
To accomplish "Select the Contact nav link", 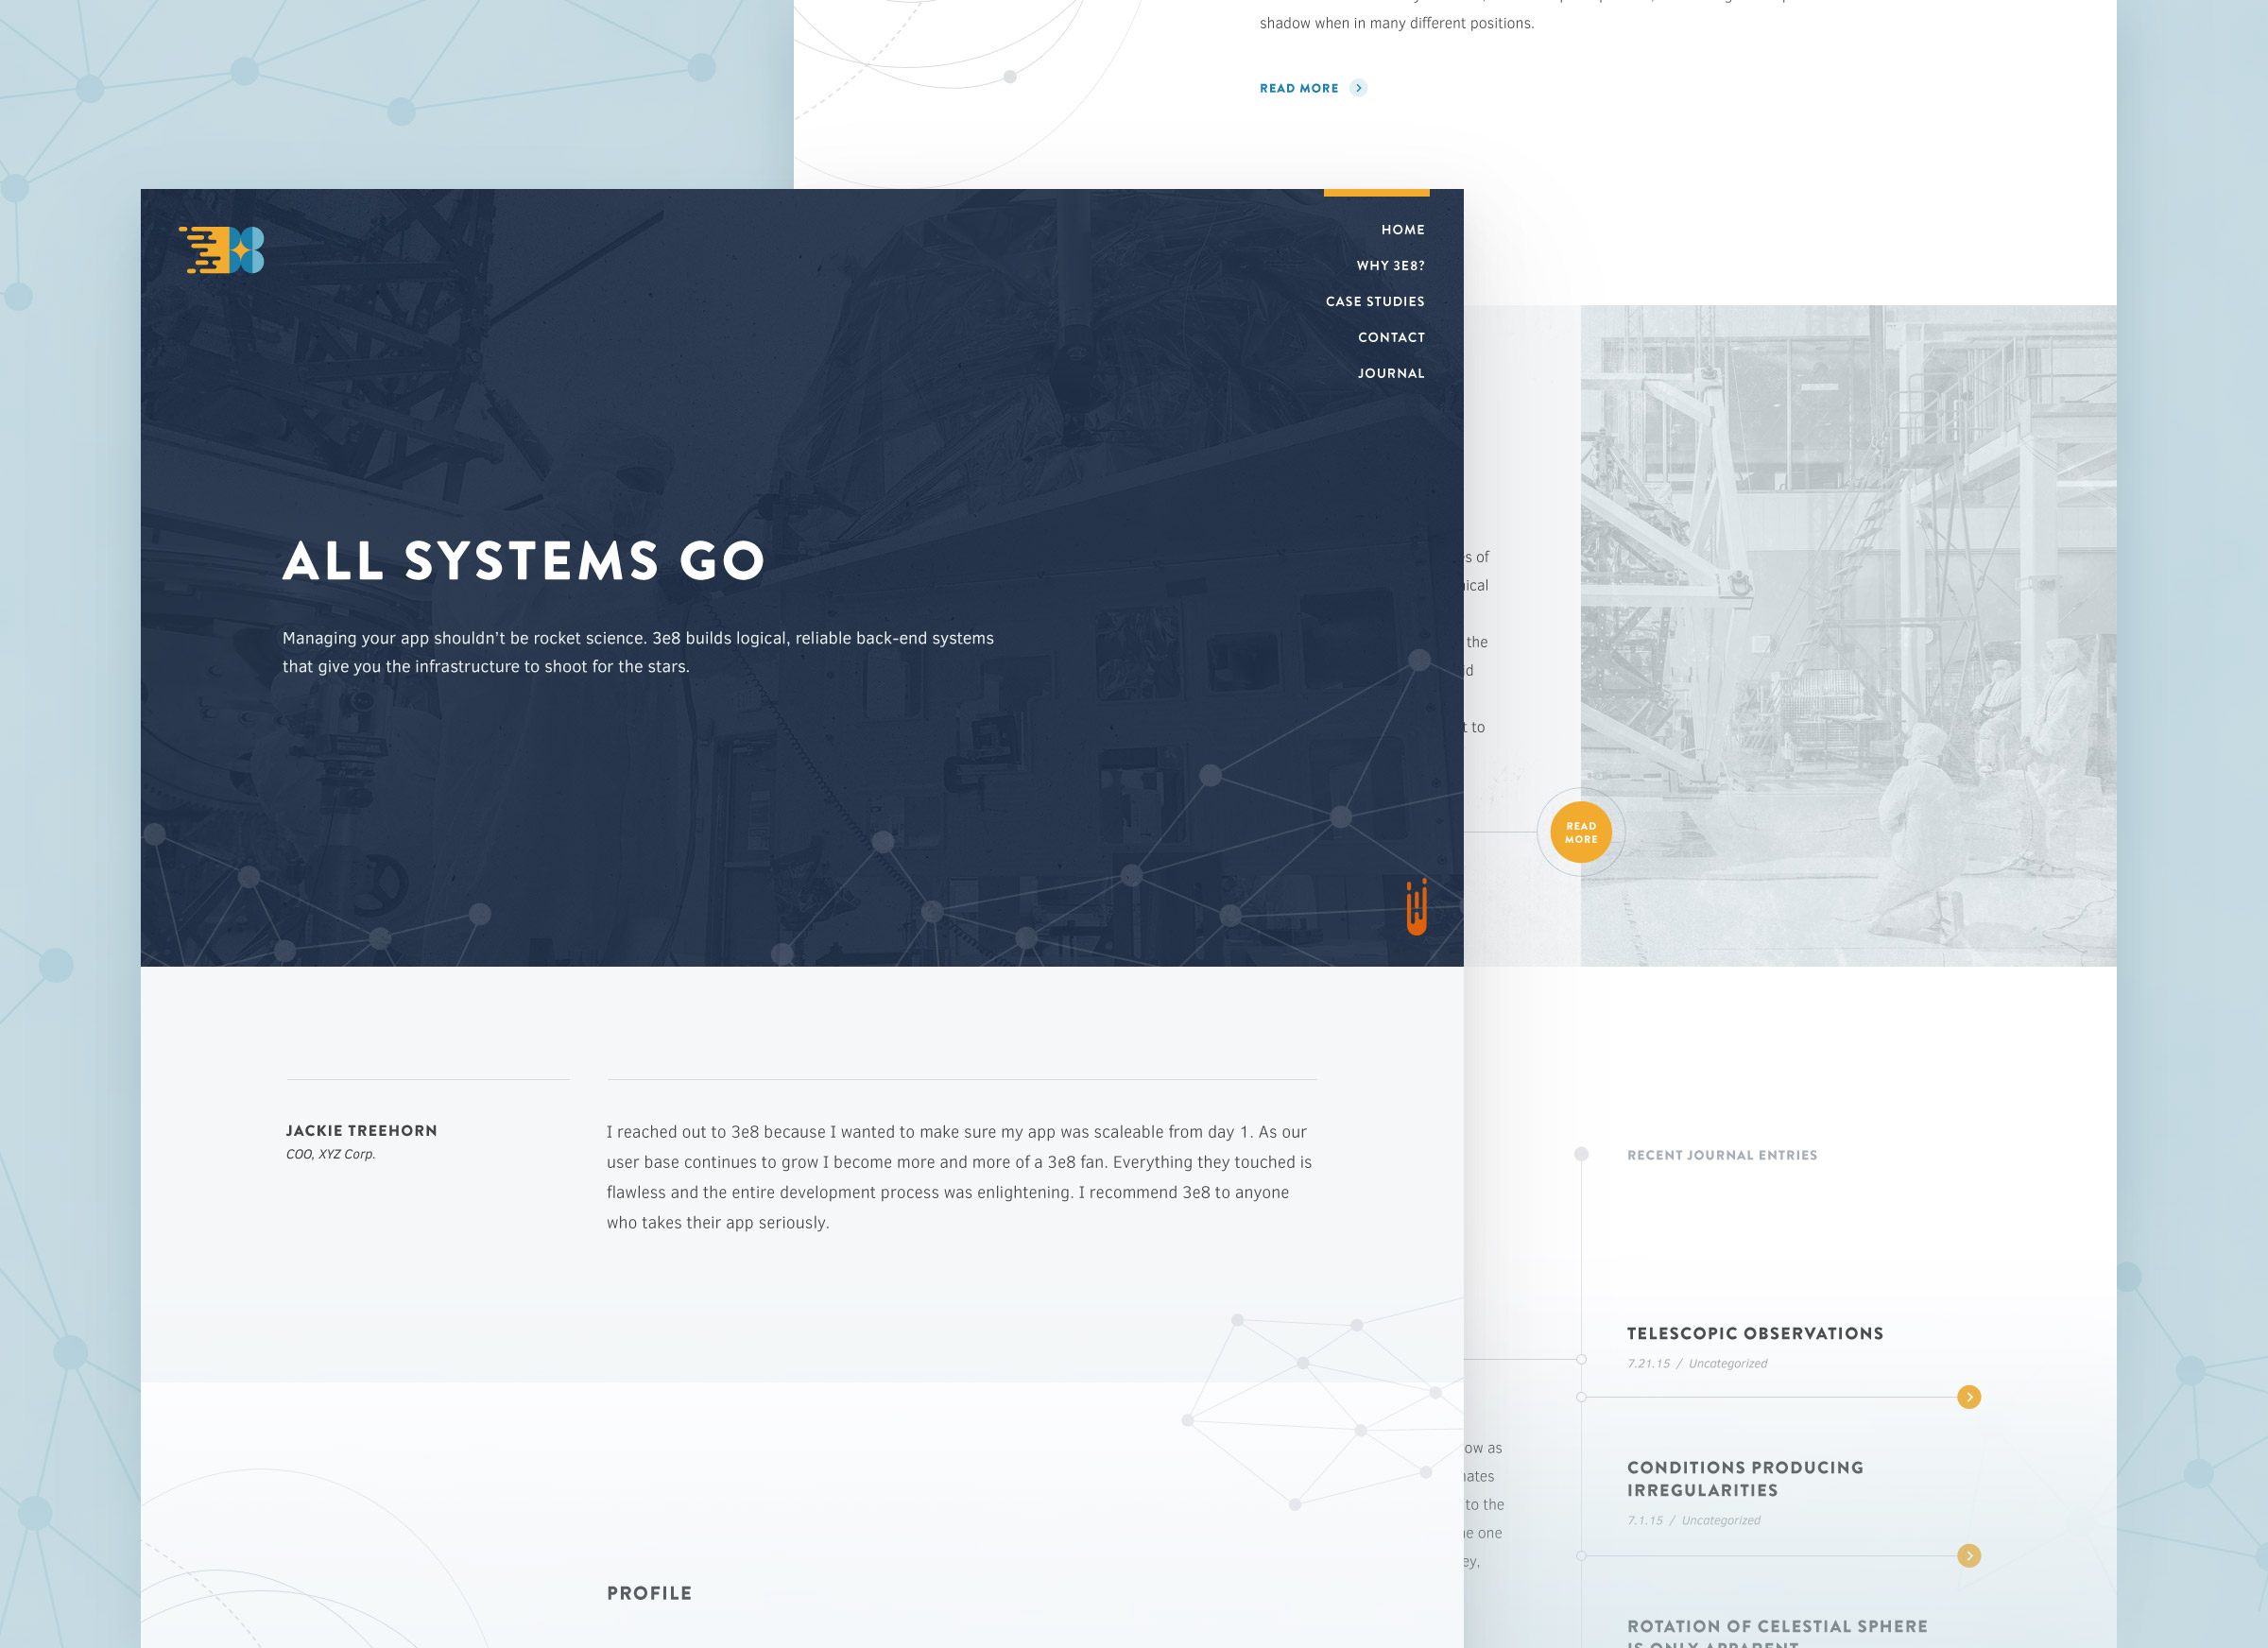I will coord(1391,338).
